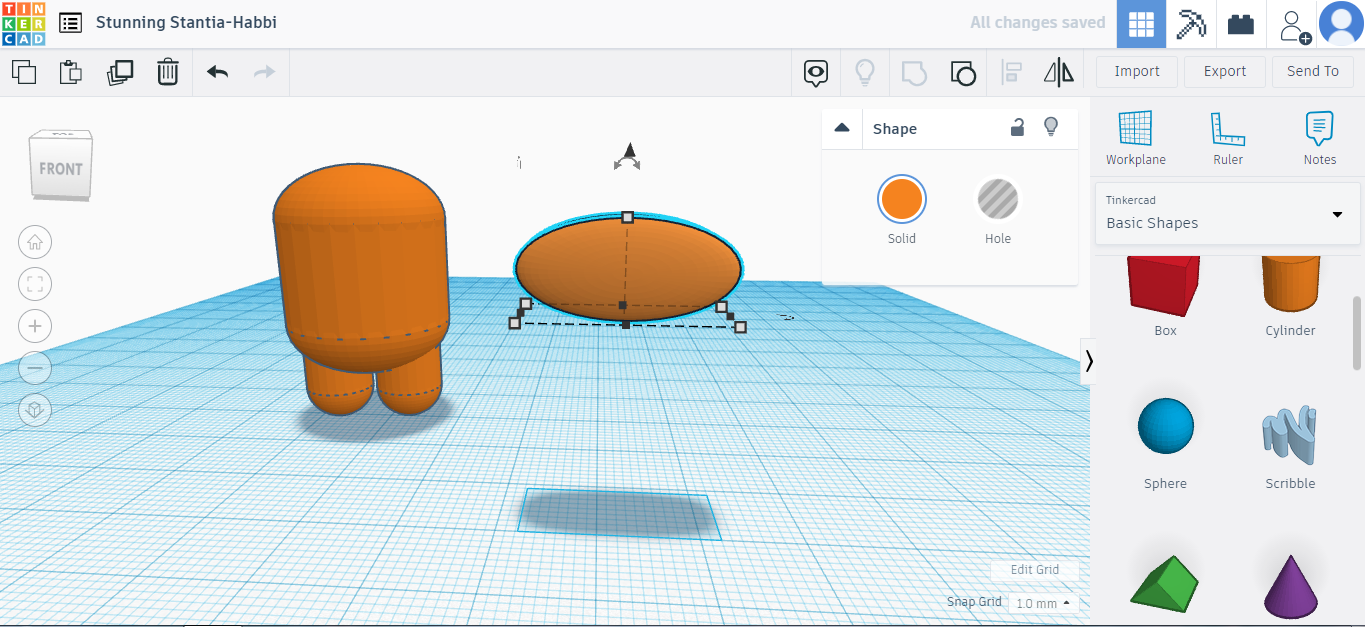Image resolution: width=1365 pixels, height=627 pixels.
Task: Click the Group shapes icon
Action: pyautogui.click(x=914, y=72)
